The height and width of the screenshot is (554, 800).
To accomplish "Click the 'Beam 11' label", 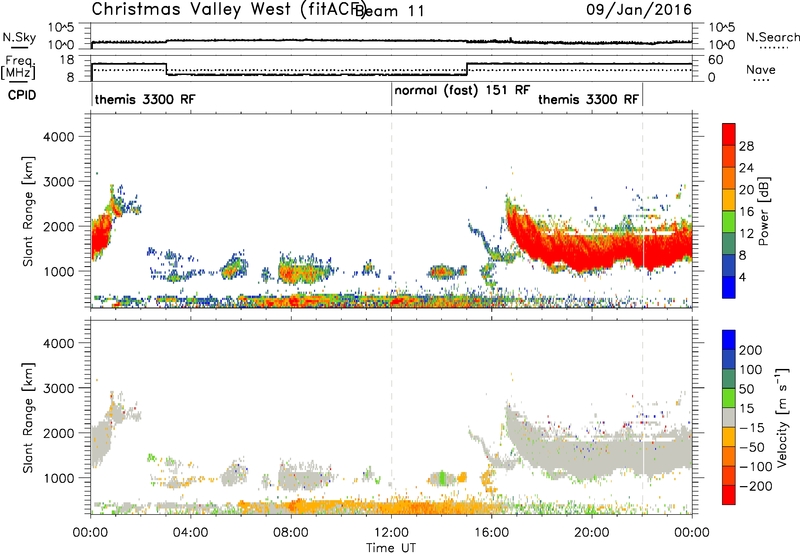I will pyautogui.click(x=390, y=11).
